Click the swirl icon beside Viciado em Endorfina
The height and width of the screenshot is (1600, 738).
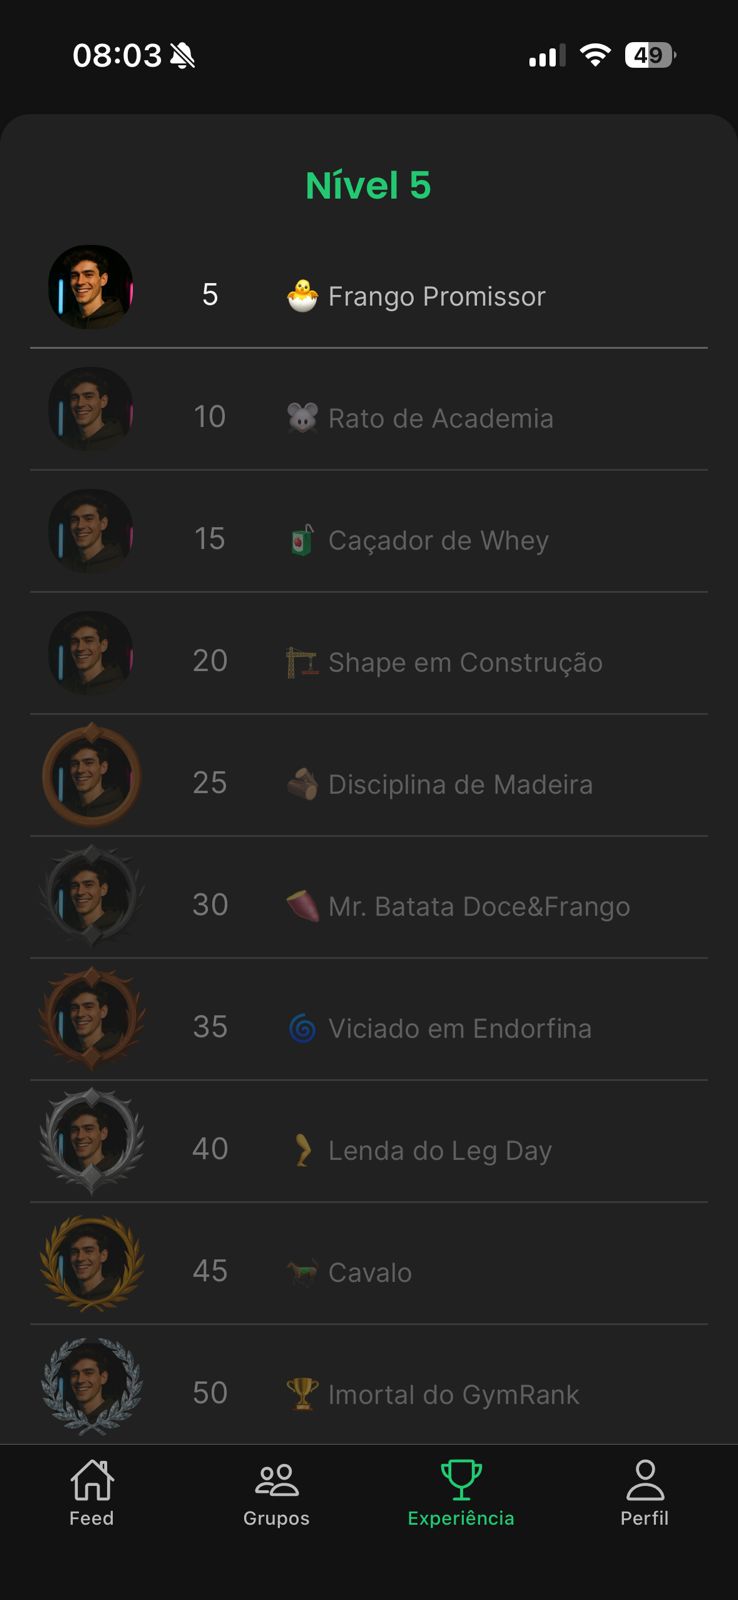coord(302,1028)
